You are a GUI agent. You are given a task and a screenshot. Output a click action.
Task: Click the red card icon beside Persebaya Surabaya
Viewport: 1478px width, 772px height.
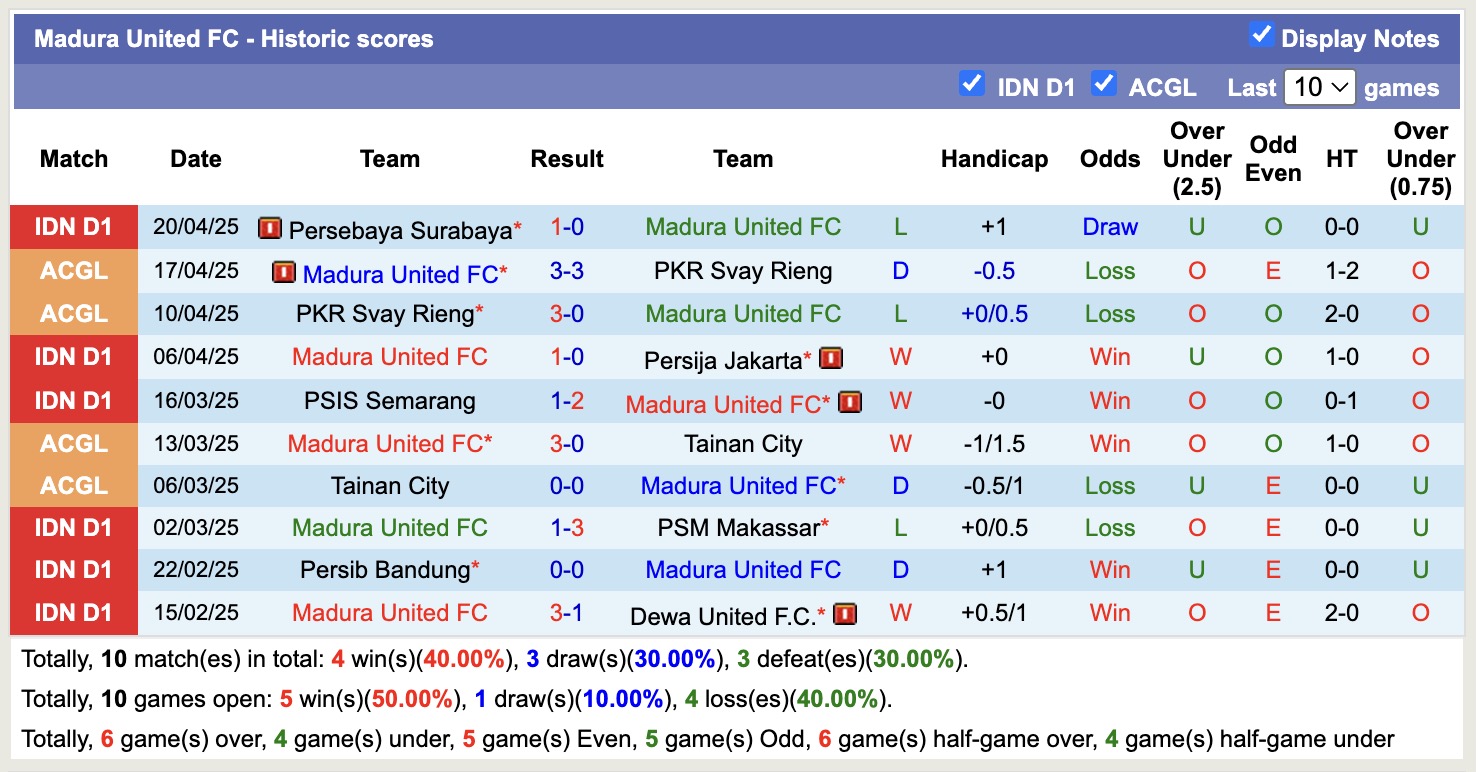pyautogui.click(x=268, y=227)
